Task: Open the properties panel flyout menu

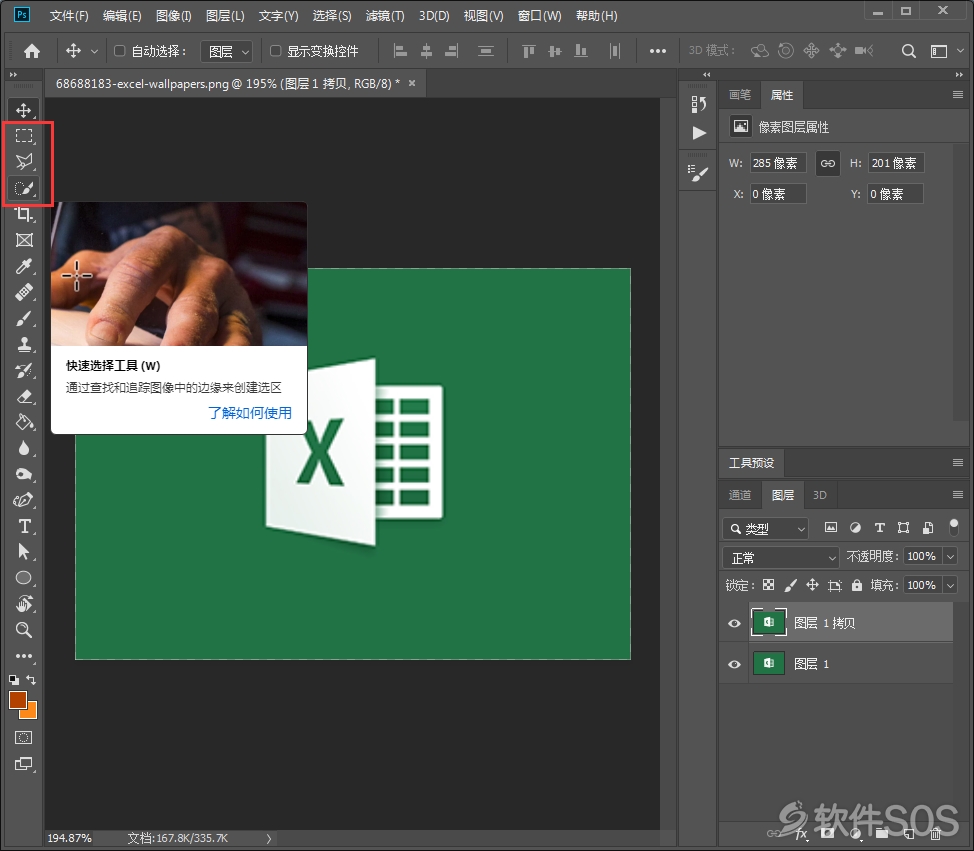Action: (x=958, y=94)
